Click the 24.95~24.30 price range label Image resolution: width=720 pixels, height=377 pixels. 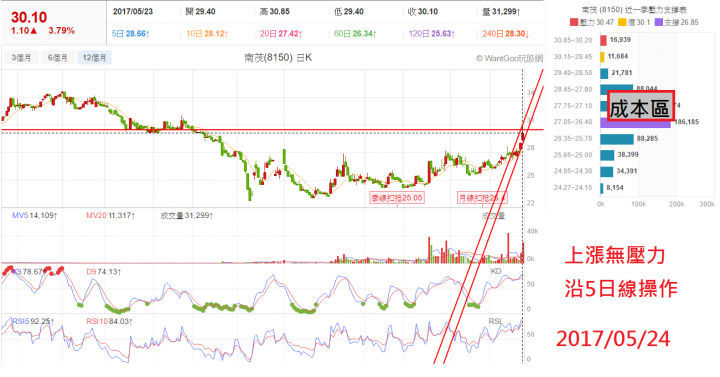573,171
